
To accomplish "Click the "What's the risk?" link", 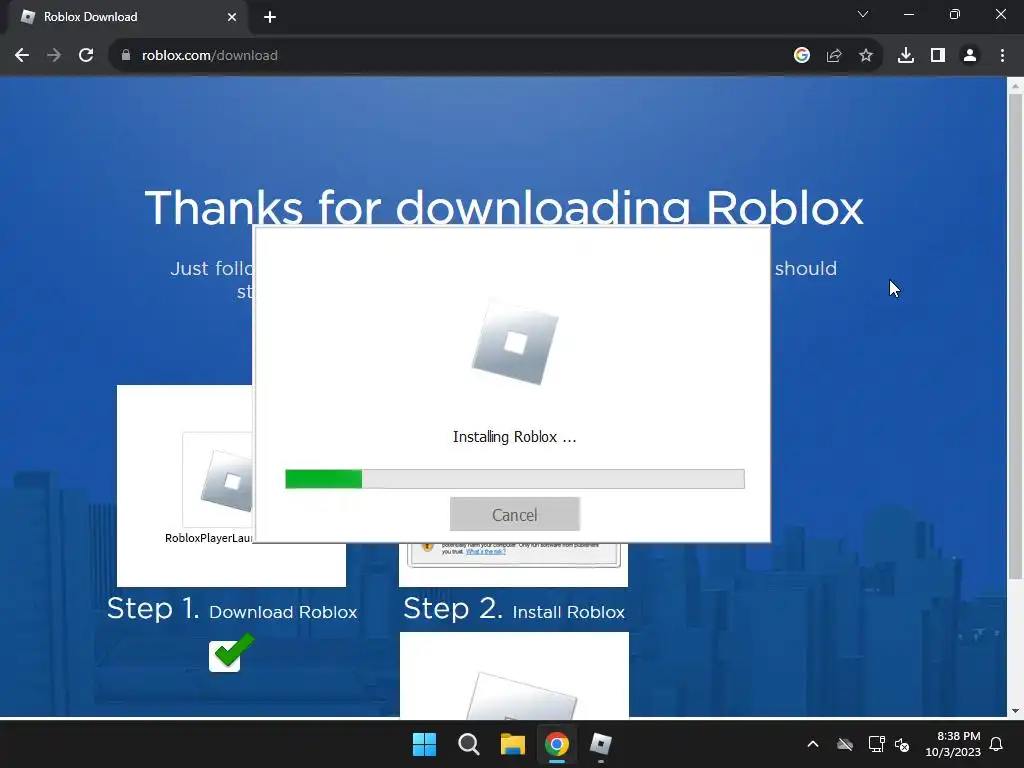I will tap(485, 552).
